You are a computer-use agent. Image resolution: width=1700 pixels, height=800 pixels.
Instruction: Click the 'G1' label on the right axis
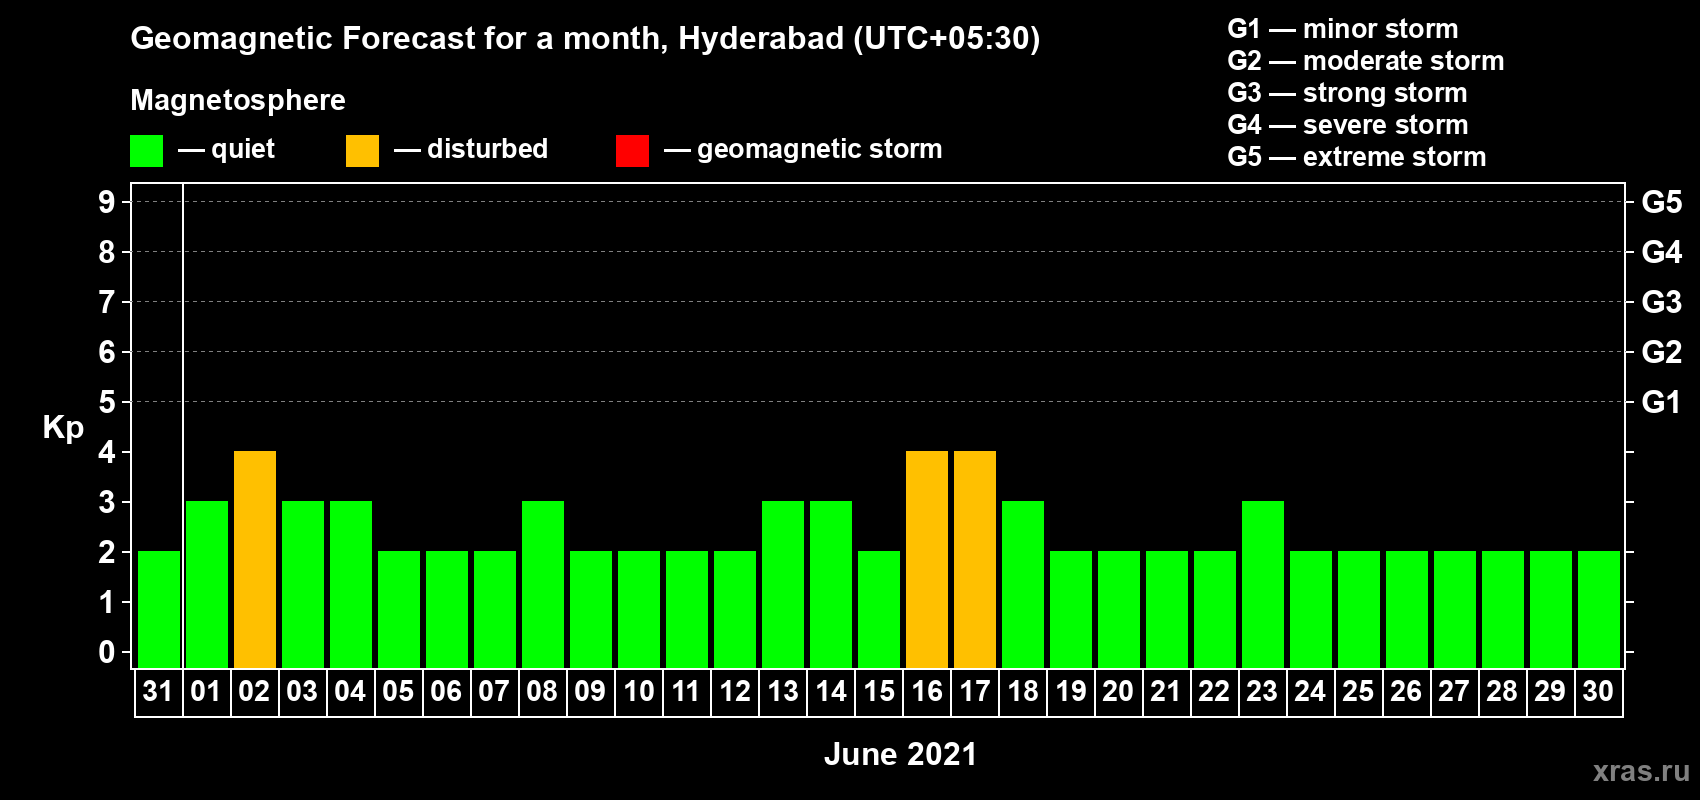1662,402
